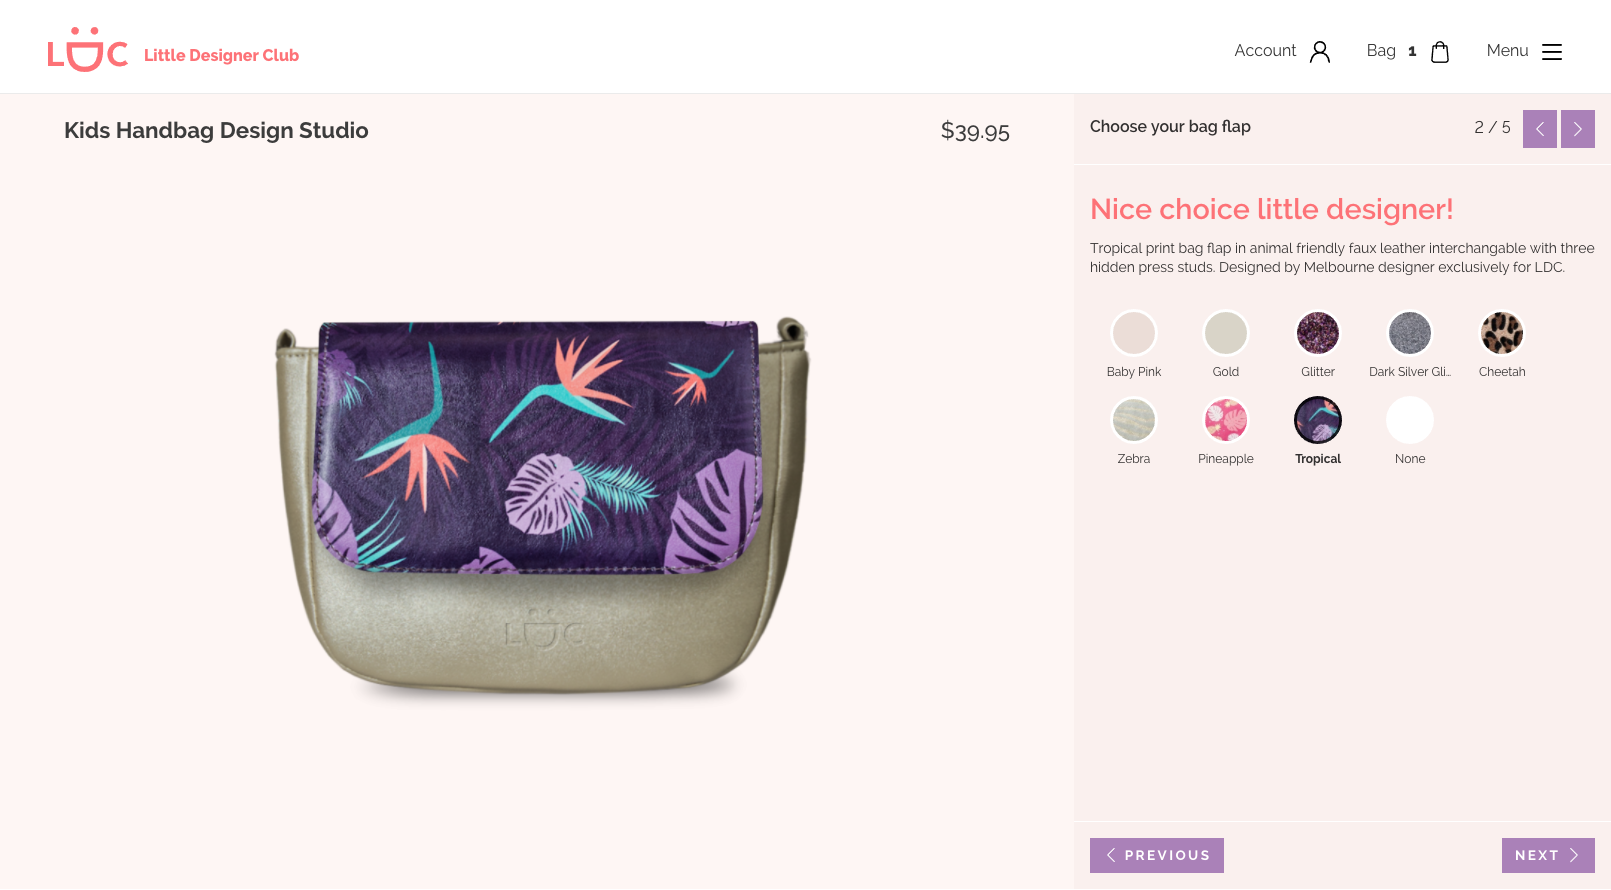Viewport: 1611px width, 890px height.
Task: Go back using the left chevron arrow
Action: [1539, 129]
